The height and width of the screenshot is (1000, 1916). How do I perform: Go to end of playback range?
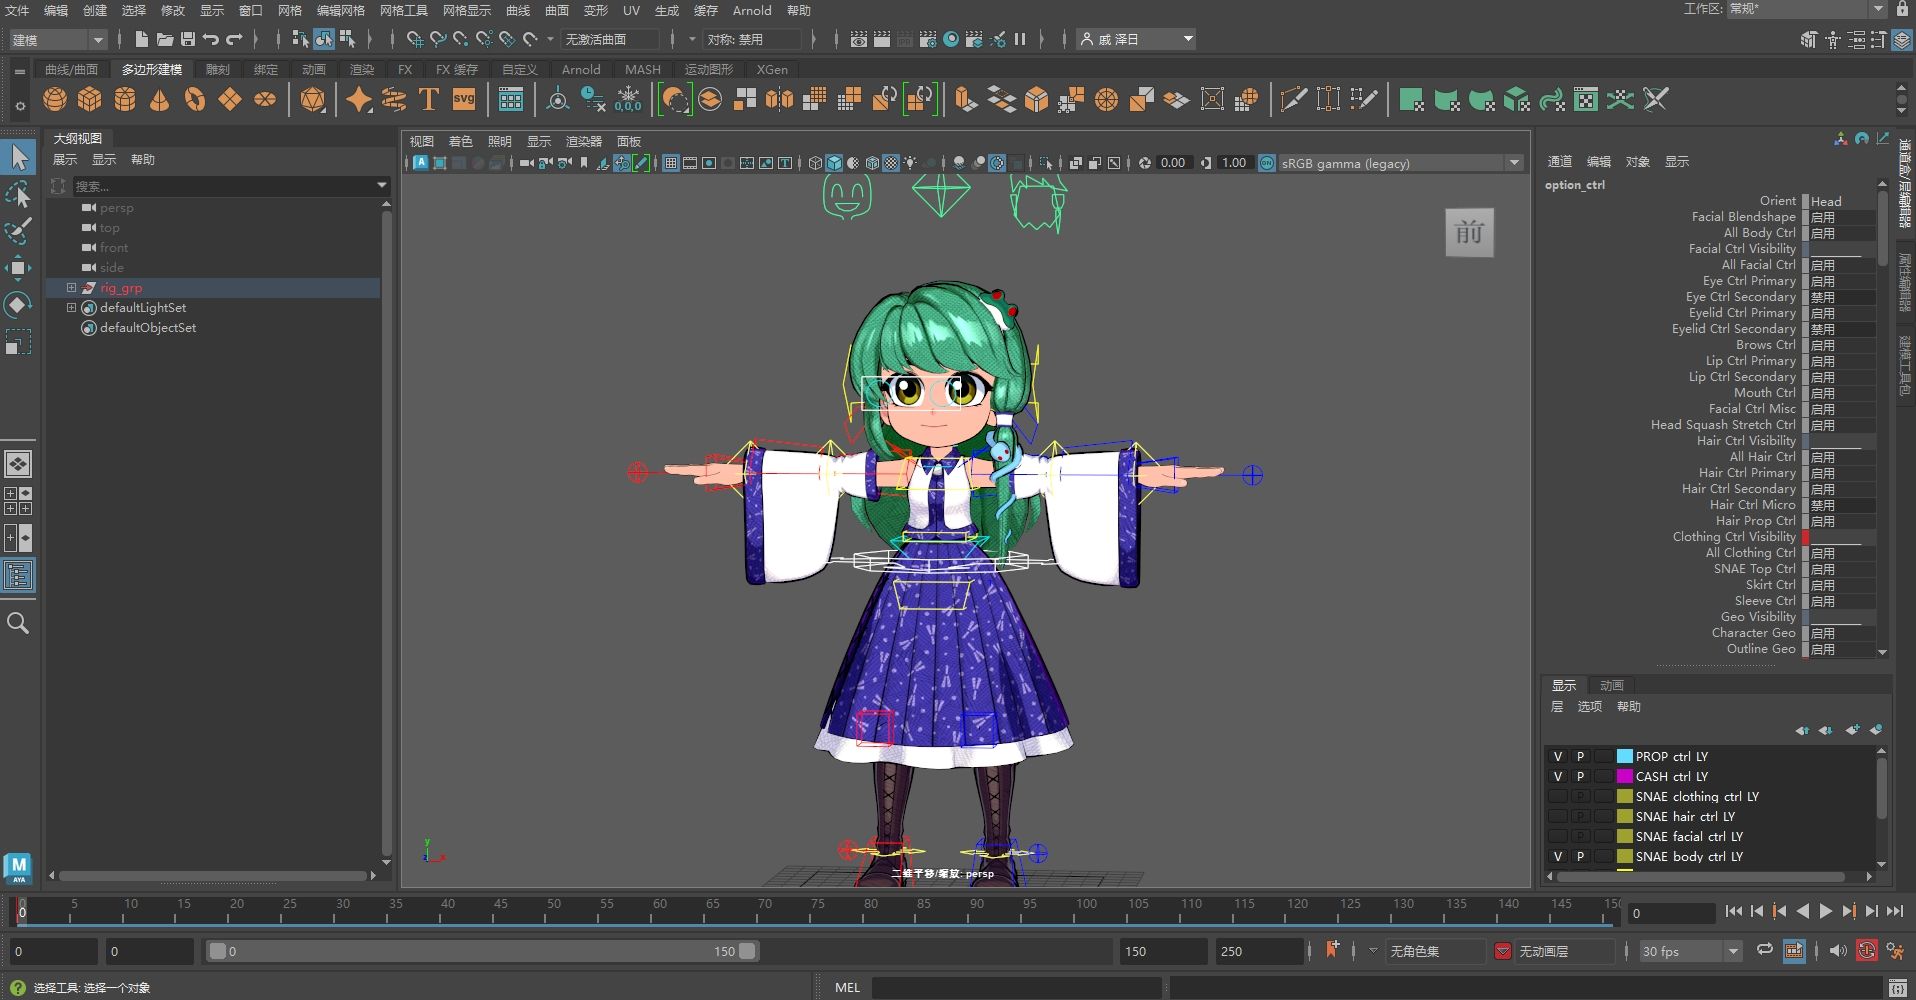[x=1895, y=911]
